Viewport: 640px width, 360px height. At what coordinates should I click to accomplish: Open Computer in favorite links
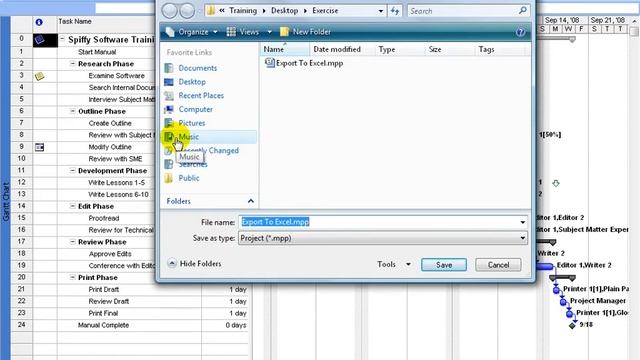pos(196,109)
